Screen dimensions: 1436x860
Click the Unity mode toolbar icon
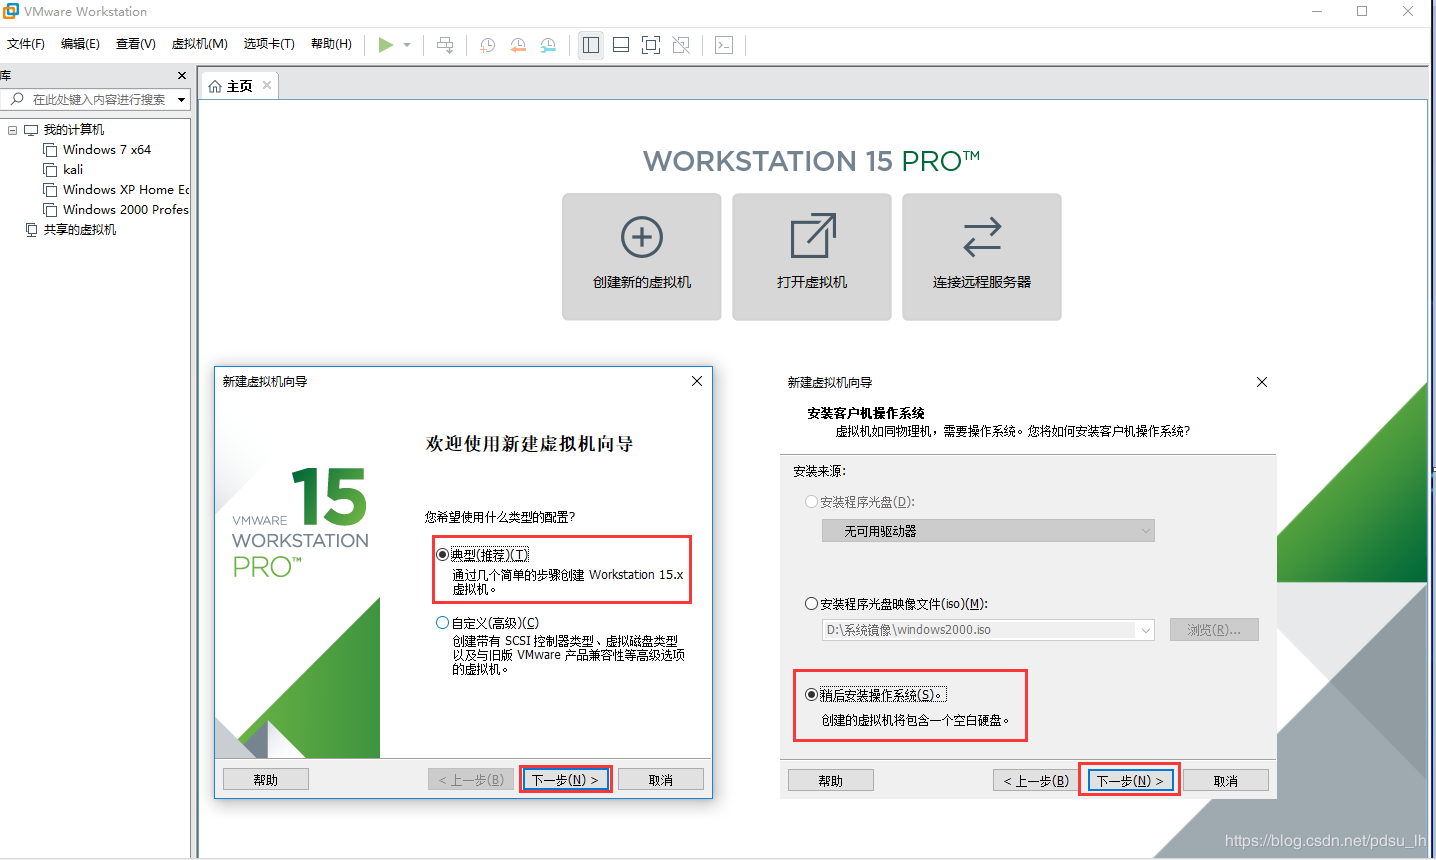click(681, 45)
